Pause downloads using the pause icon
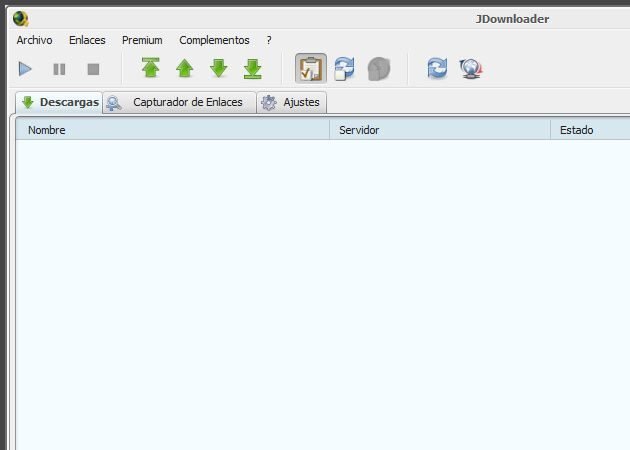Image resolution: width=630 pixels, height=450 pixels. (59, 69)
